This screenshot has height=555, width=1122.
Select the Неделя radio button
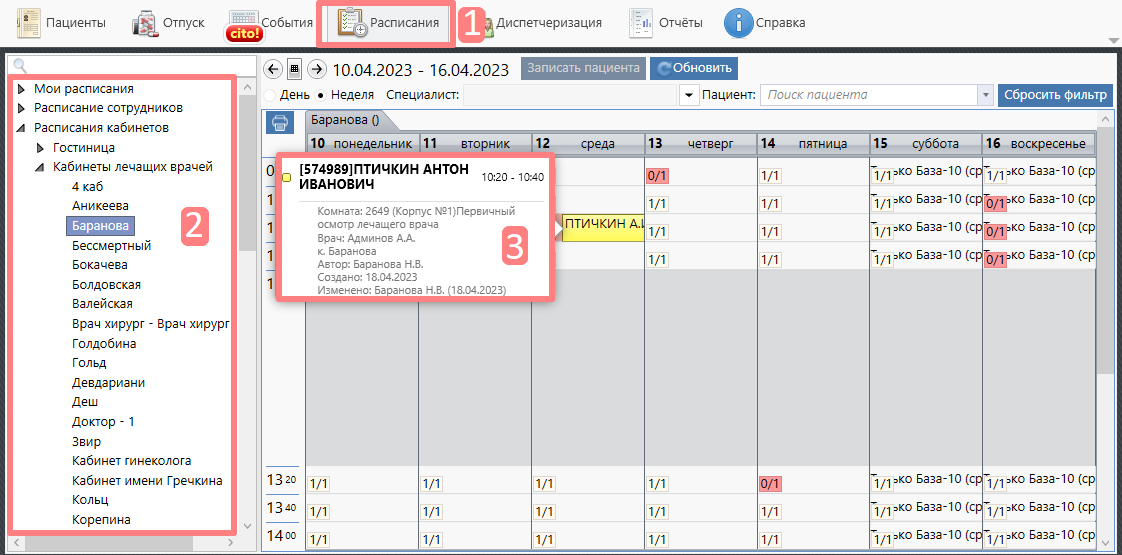tap(320, 95)
